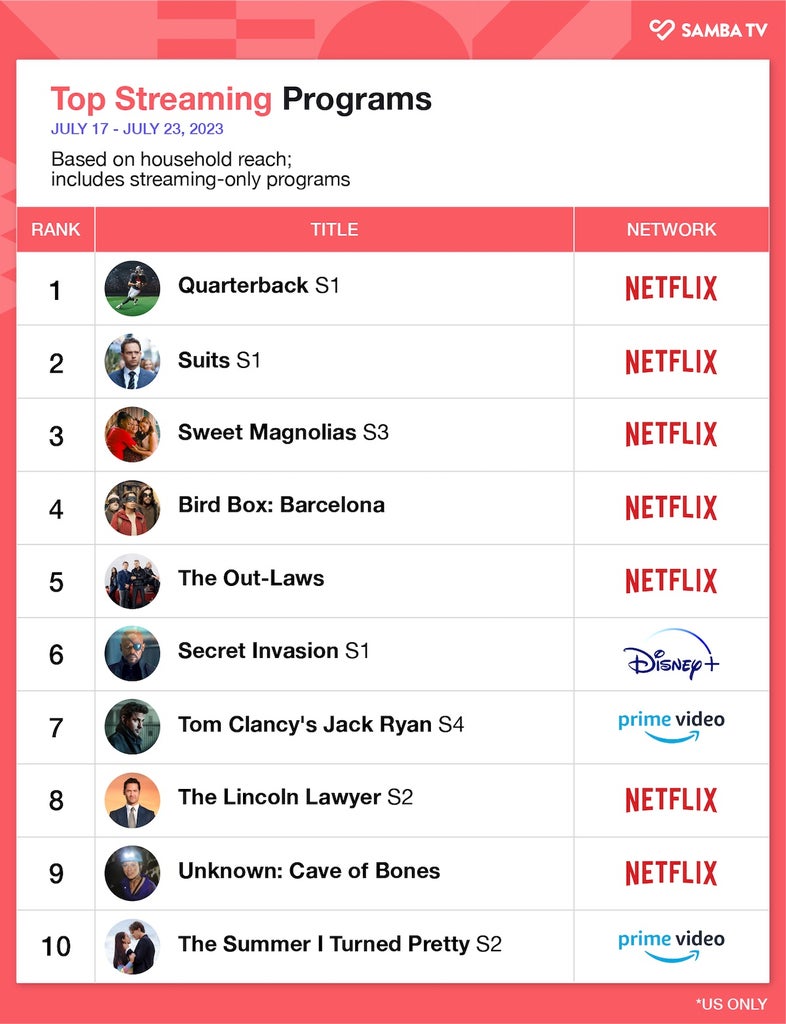
Task: Select the TITLE column header
Action: pos(334,229)
